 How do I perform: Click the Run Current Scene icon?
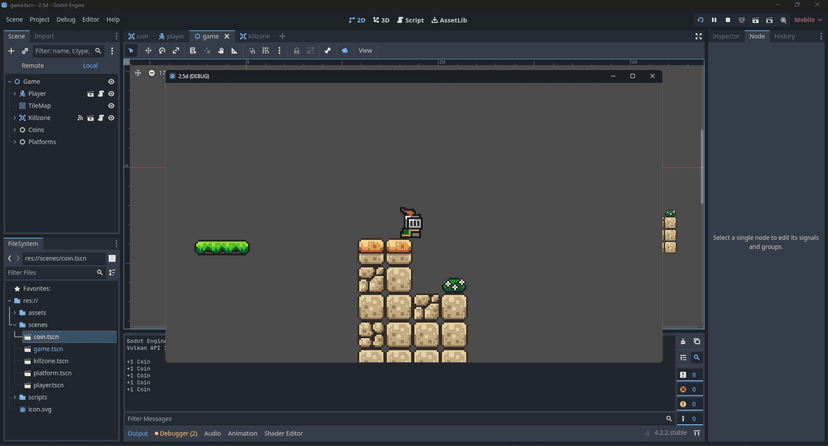coord(756,20)
